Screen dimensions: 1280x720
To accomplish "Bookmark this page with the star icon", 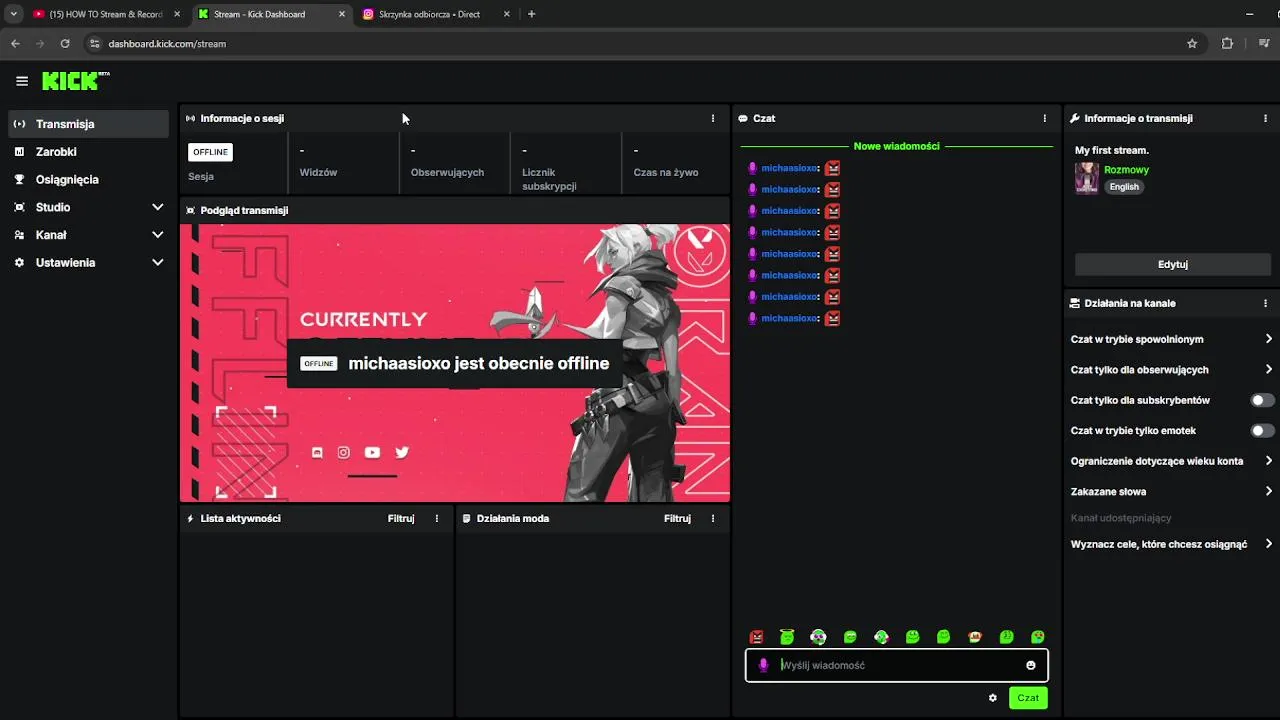I will [1192, 43].
